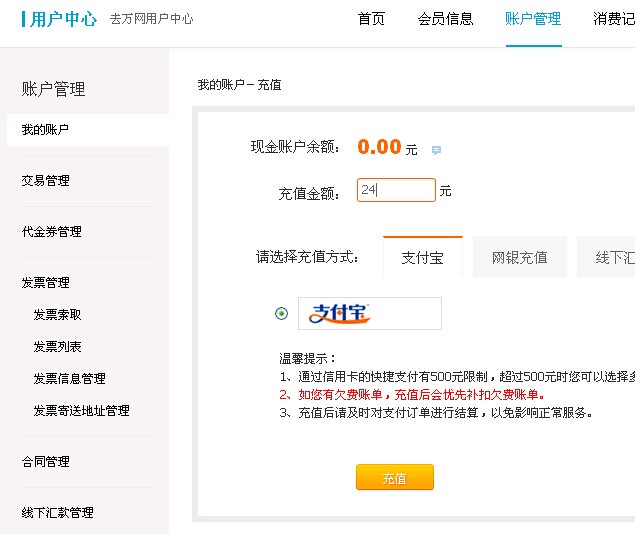Click the balance info comment icon
The width and height of the screenshot is (635, 534).
(436, 150)
